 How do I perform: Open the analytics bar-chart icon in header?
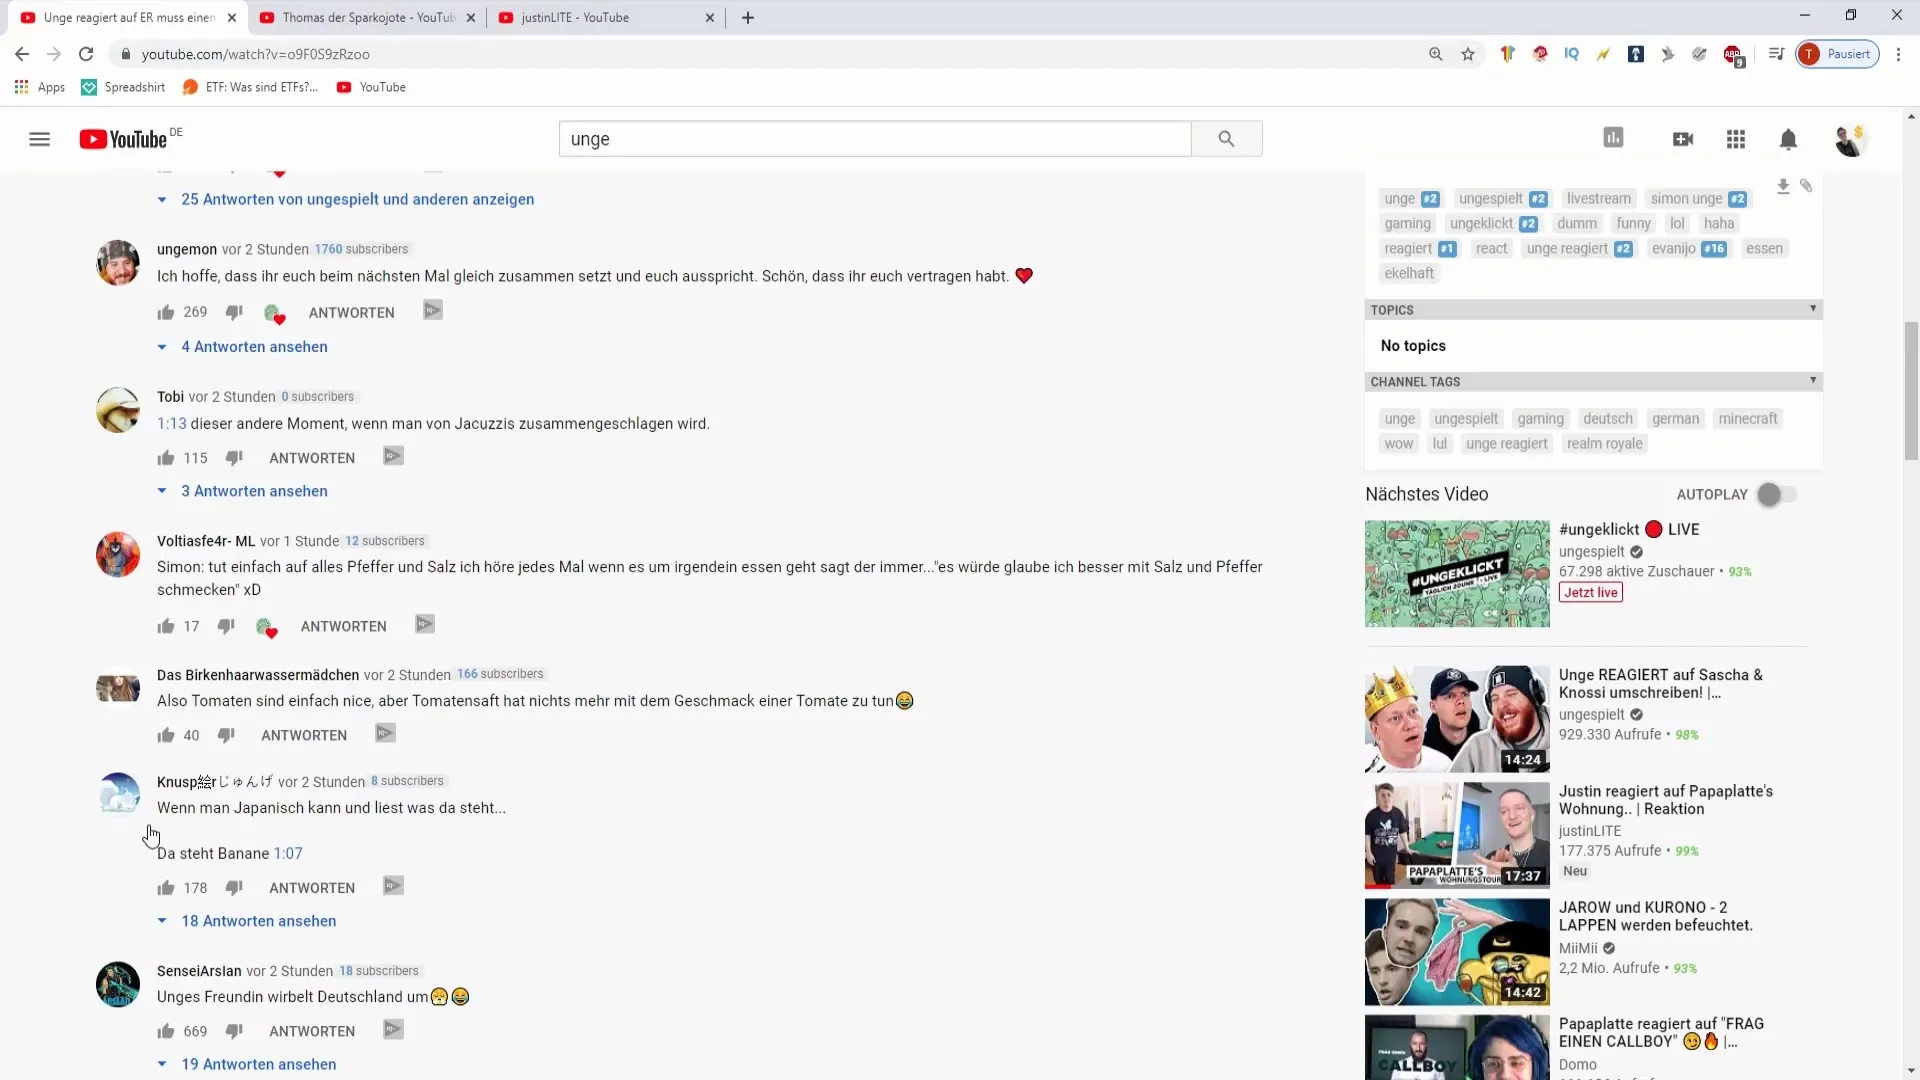coord(1613,138)
